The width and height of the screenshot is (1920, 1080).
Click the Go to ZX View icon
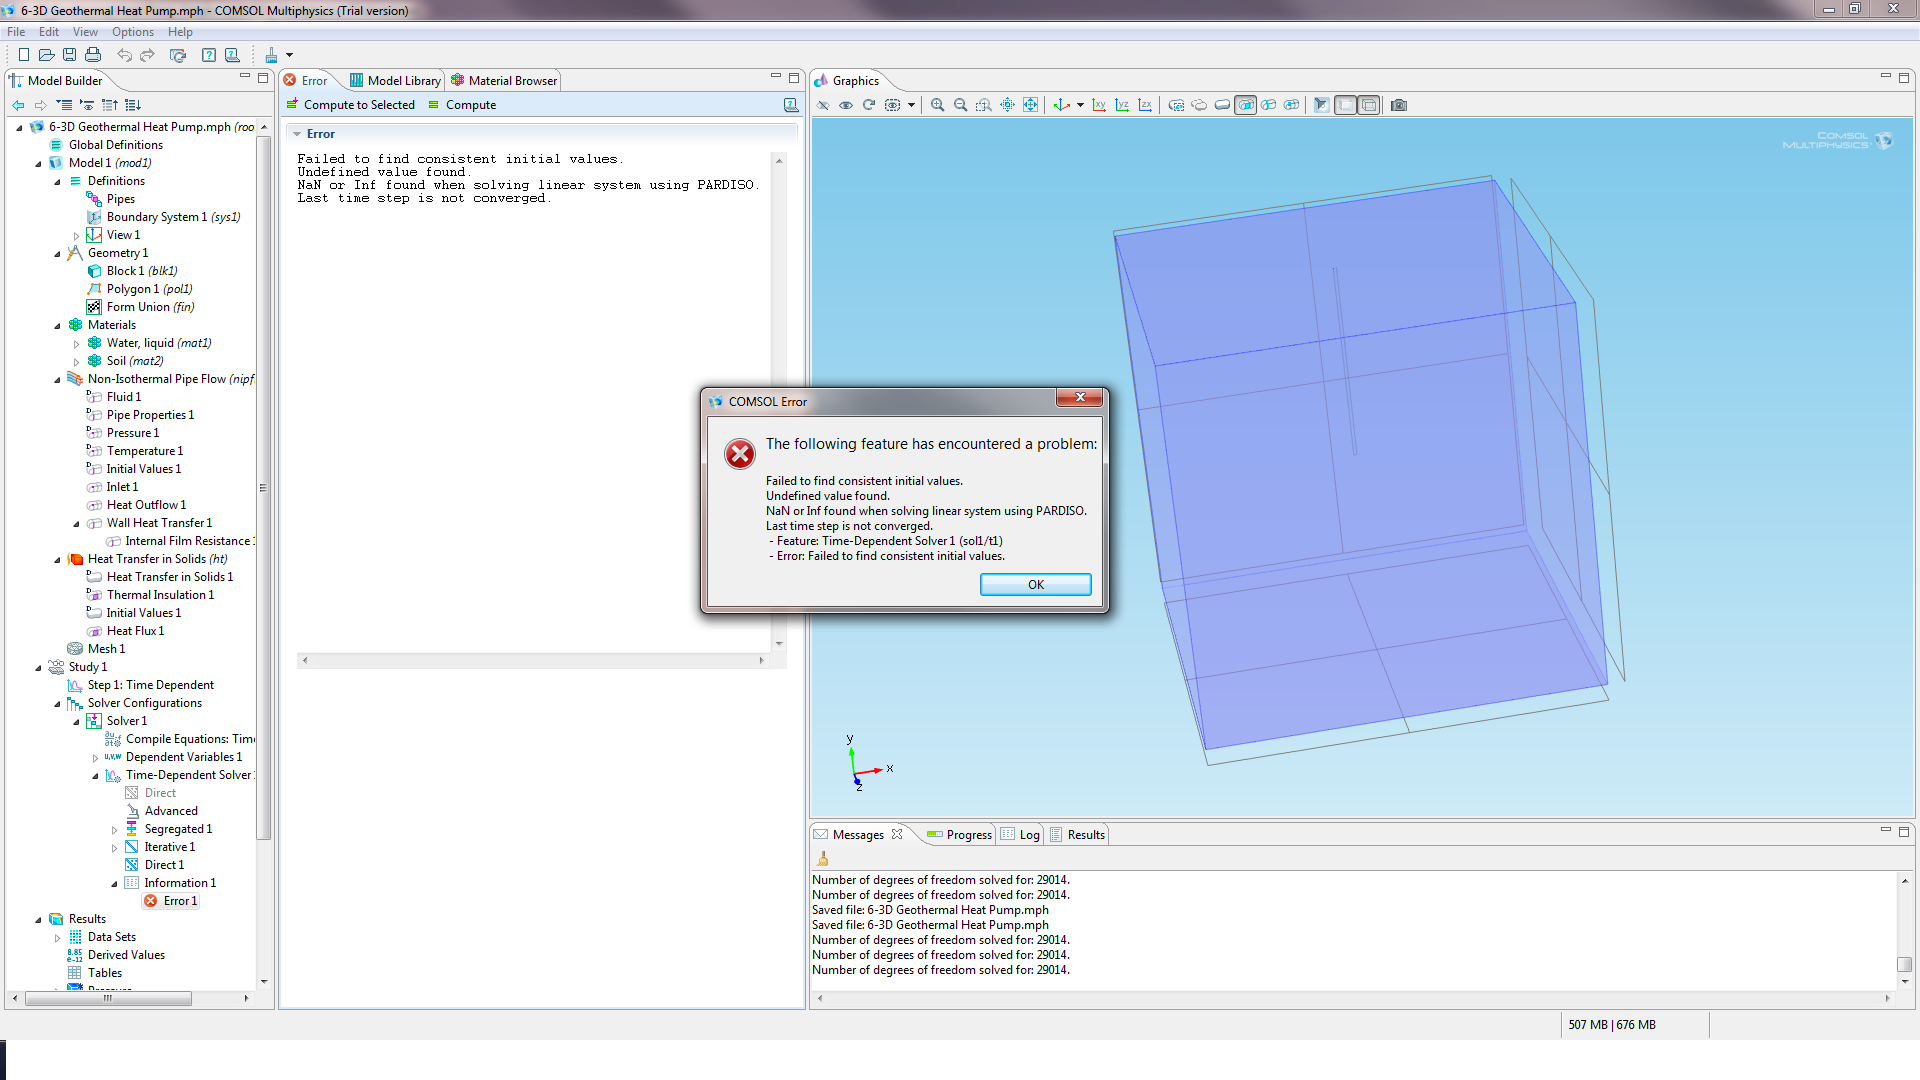click(1145, 105)
